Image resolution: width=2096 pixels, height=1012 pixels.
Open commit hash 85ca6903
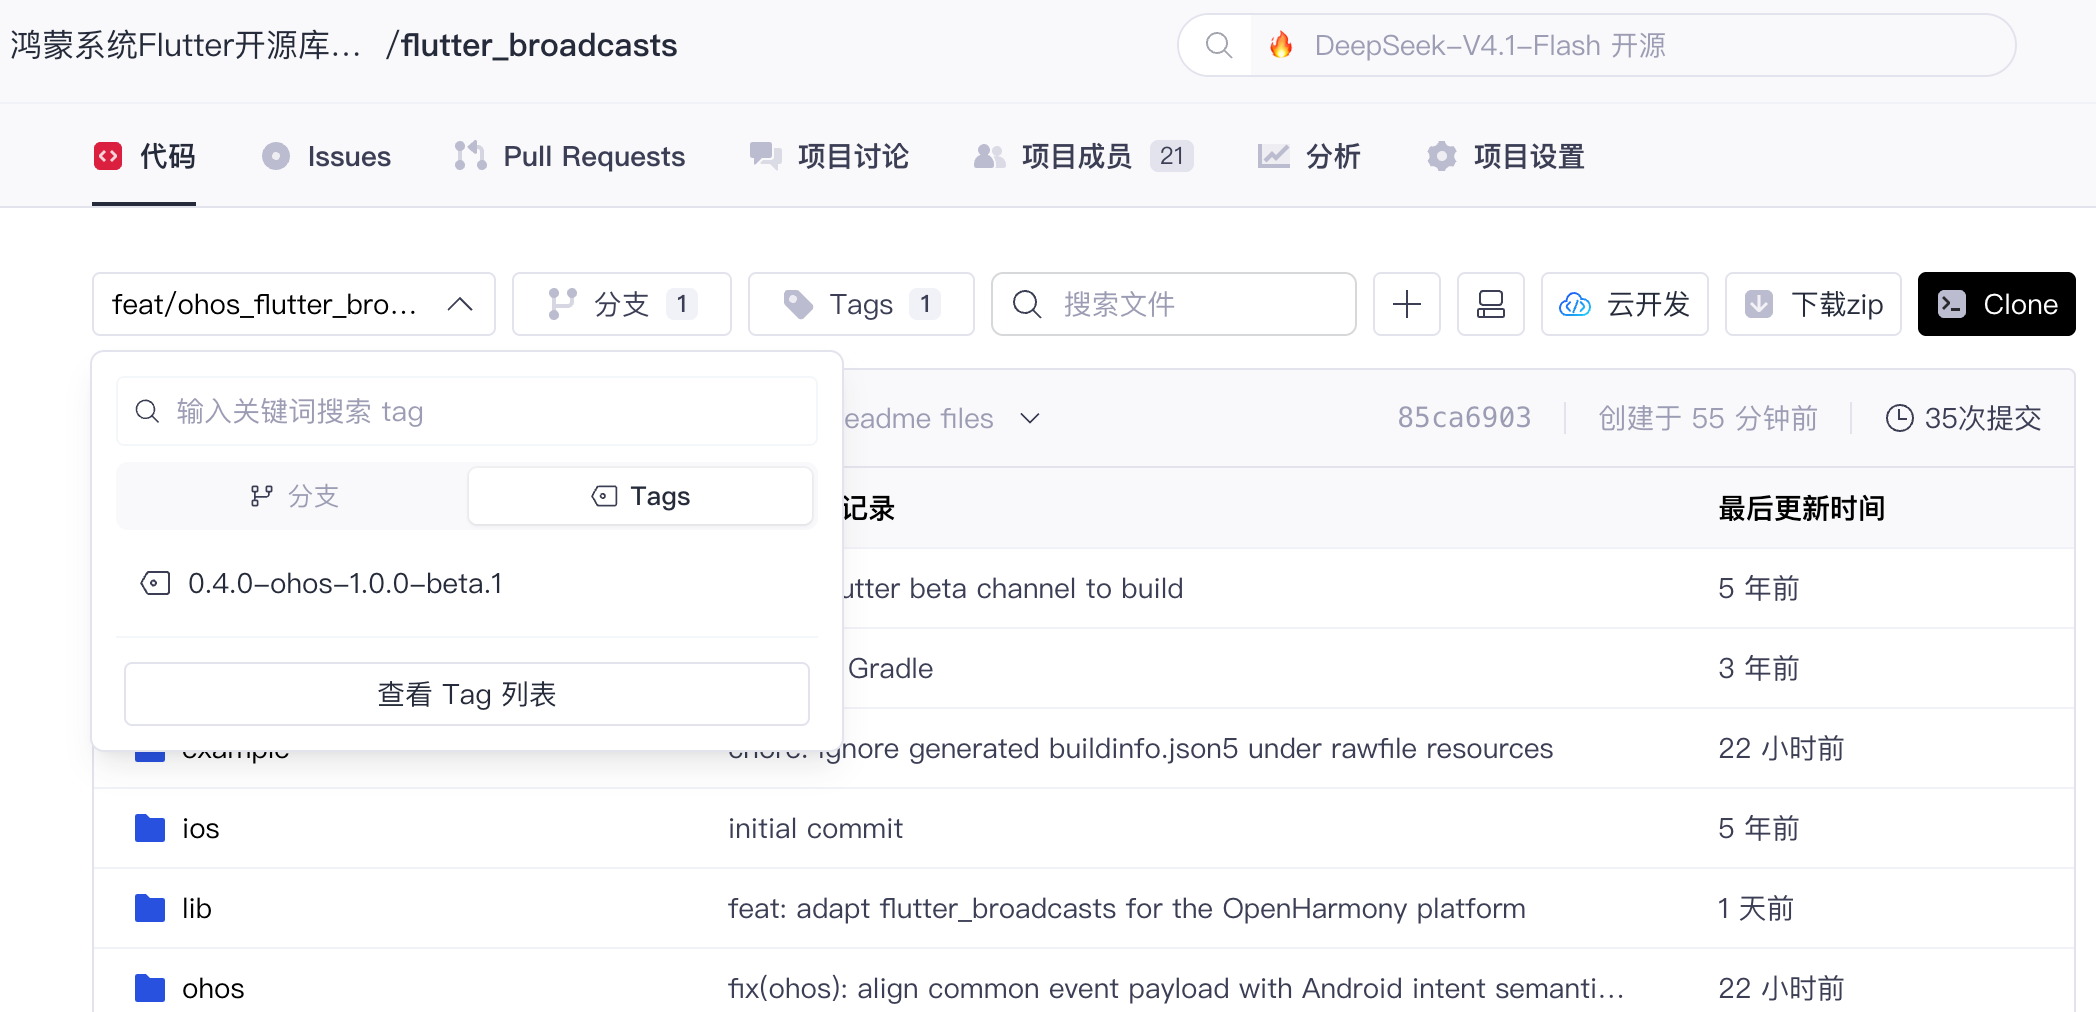point(1464,418)
